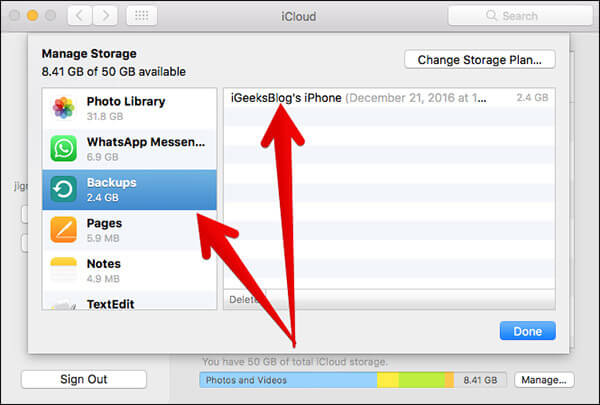Click the Sign Out button
This screenshot has height=405, width=600.
pos(83,380)
